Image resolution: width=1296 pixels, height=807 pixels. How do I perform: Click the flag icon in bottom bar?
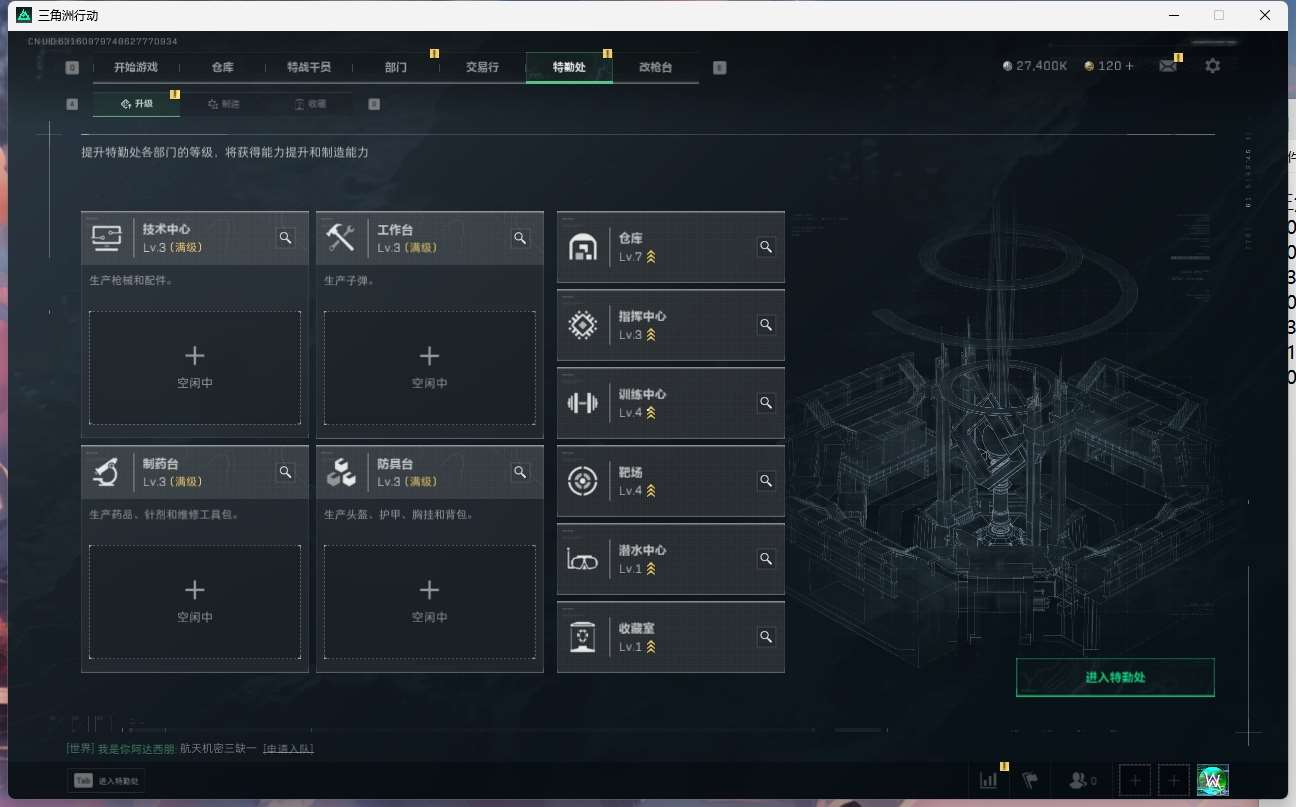click(1030, 780)
